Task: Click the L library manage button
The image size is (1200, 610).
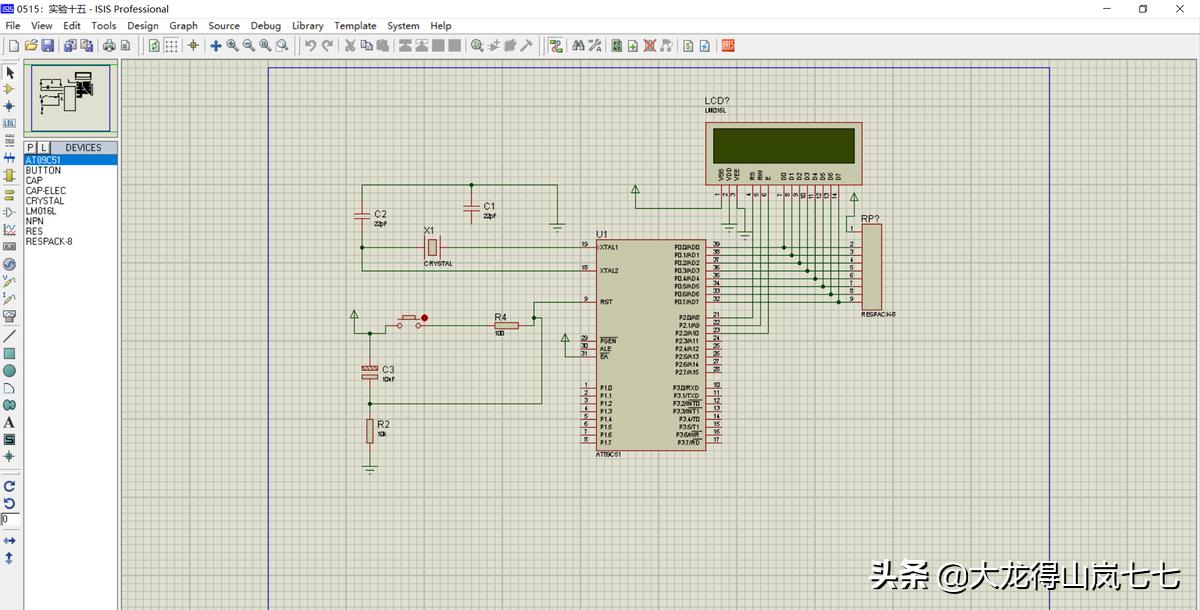Action: pos(44,148)
